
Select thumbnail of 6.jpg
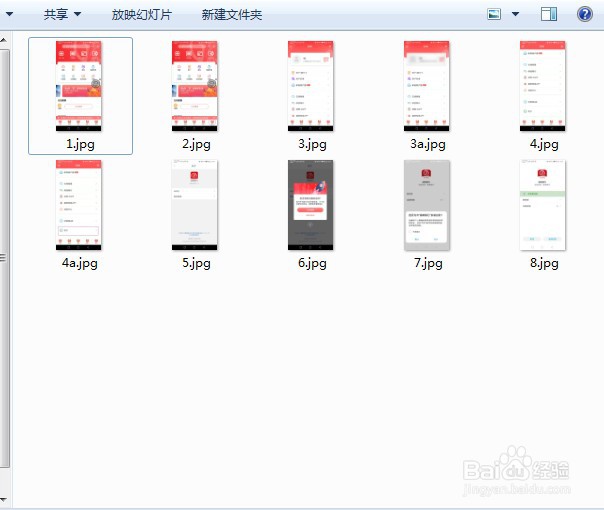310,205
